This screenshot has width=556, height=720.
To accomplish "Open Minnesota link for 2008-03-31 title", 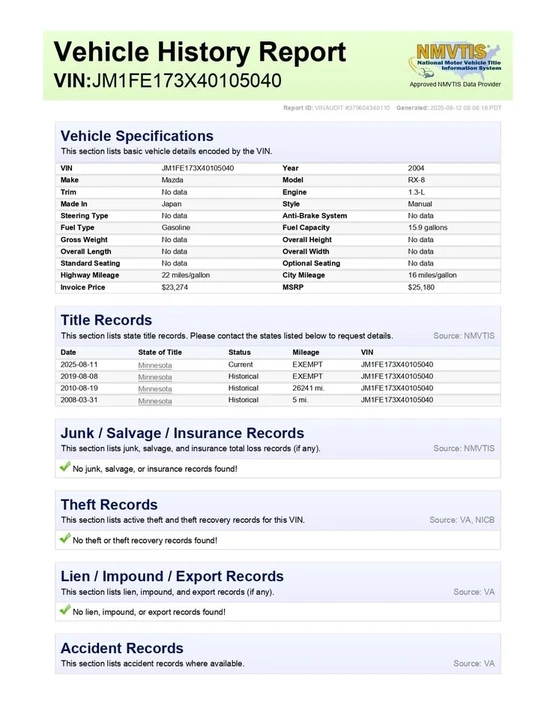I will coord(155,401).
